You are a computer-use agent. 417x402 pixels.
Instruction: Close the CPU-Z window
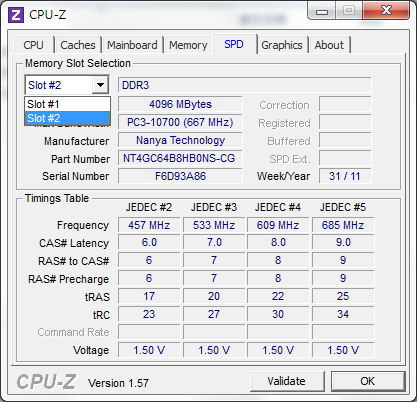pyautogui.click(x=386, y=11)
